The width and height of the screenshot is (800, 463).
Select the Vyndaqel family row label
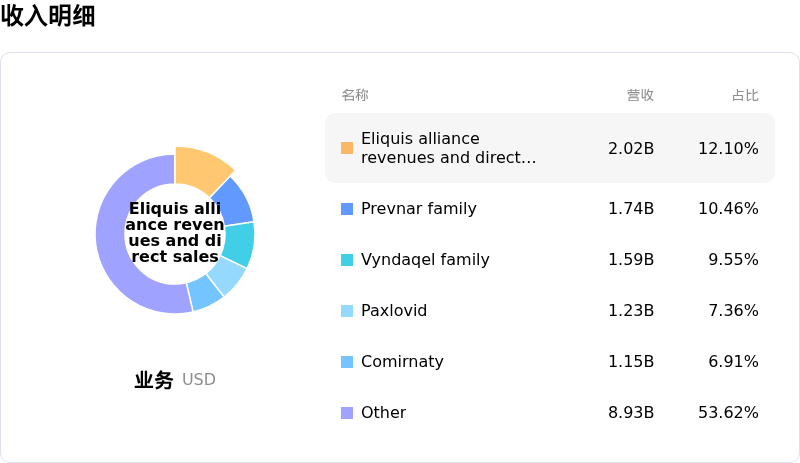click(x=425, y=260)
